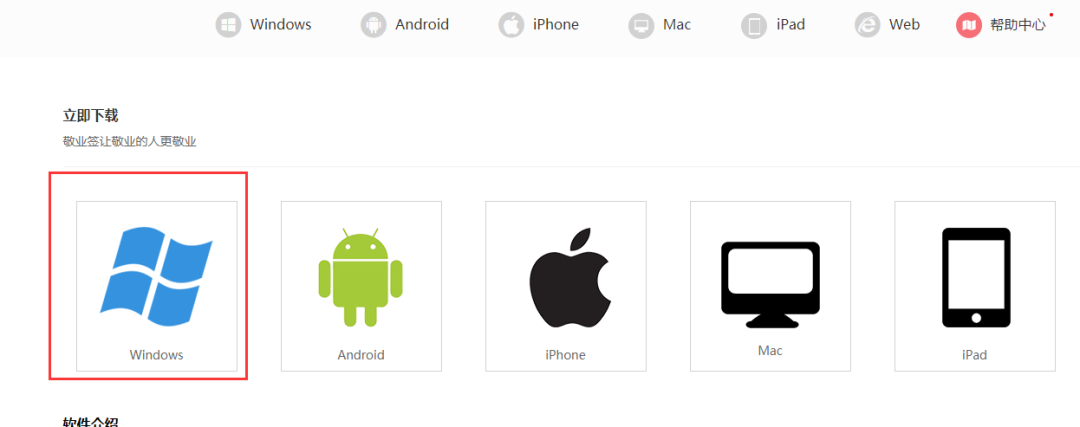Image resolution: width=1080 pixels, height=427 pixels.
Task: Click the Android label under the download tile
Action: (x=361, y=355)
